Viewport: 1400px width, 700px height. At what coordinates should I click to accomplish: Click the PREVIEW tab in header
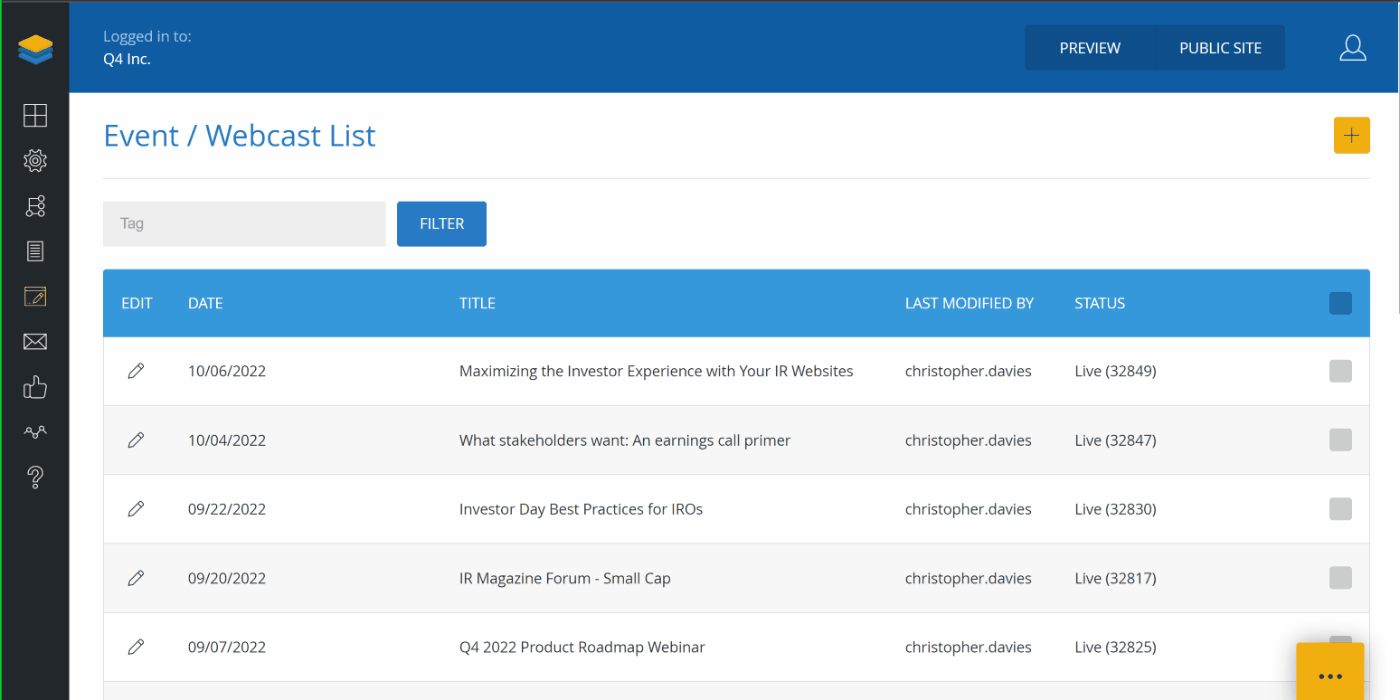(x=1089, y=48)
